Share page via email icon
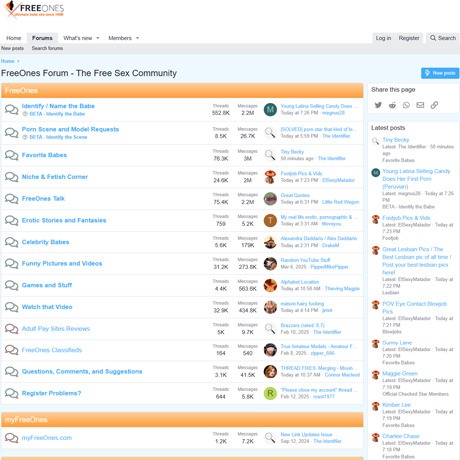The height and width of the screenshot is (460, 460). (420, 105)
